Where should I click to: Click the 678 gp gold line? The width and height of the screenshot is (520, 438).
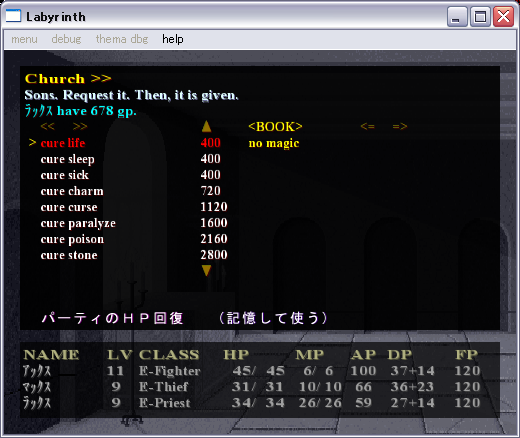coord(81,111)
